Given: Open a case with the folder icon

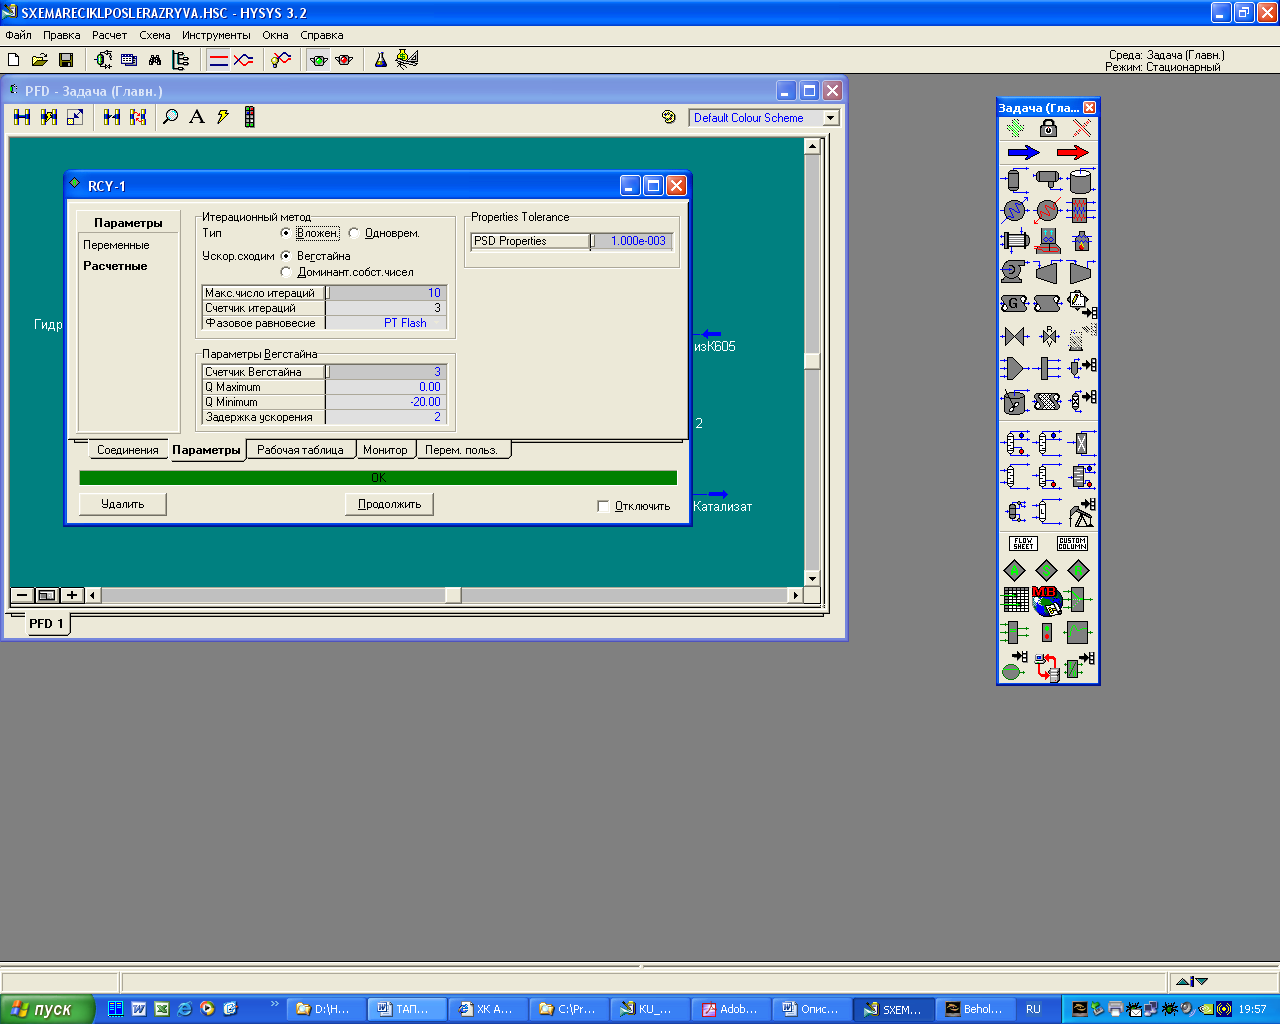Looking at the screenshot, I should click(x=40, y=60).
